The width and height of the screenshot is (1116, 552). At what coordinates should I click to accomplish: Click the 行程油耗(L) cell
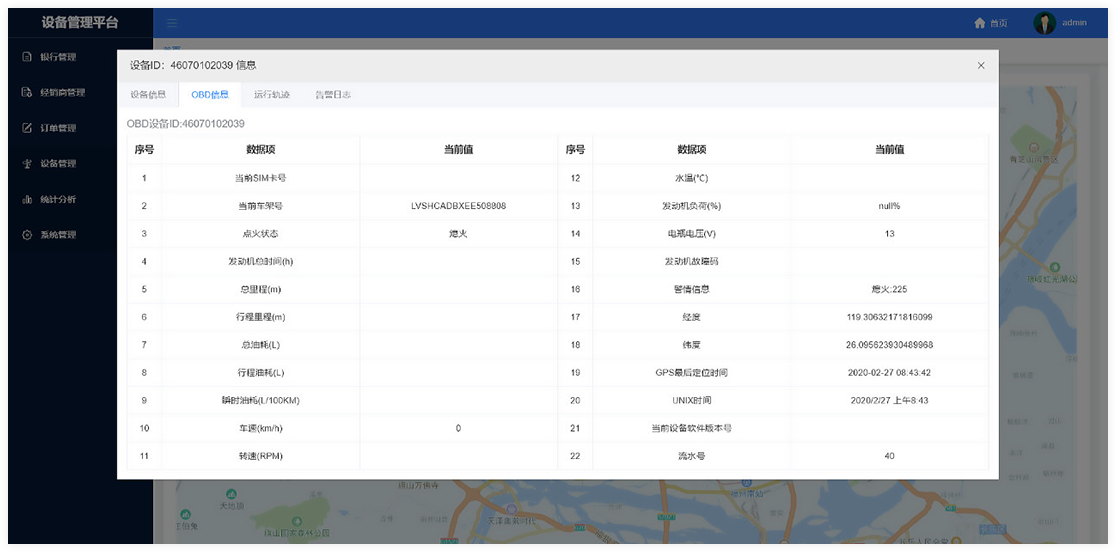tap(260, 372)
